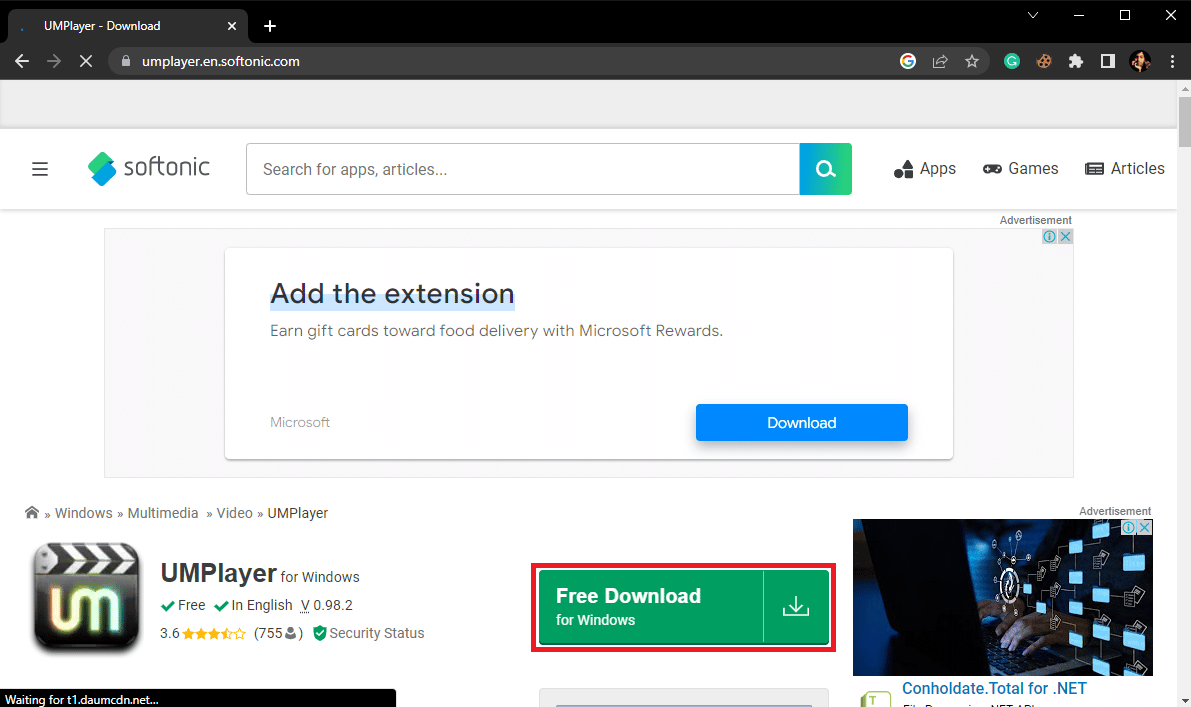Click the 755 user votes count
Screen dimensions: 1191x707
pos(278,633)
